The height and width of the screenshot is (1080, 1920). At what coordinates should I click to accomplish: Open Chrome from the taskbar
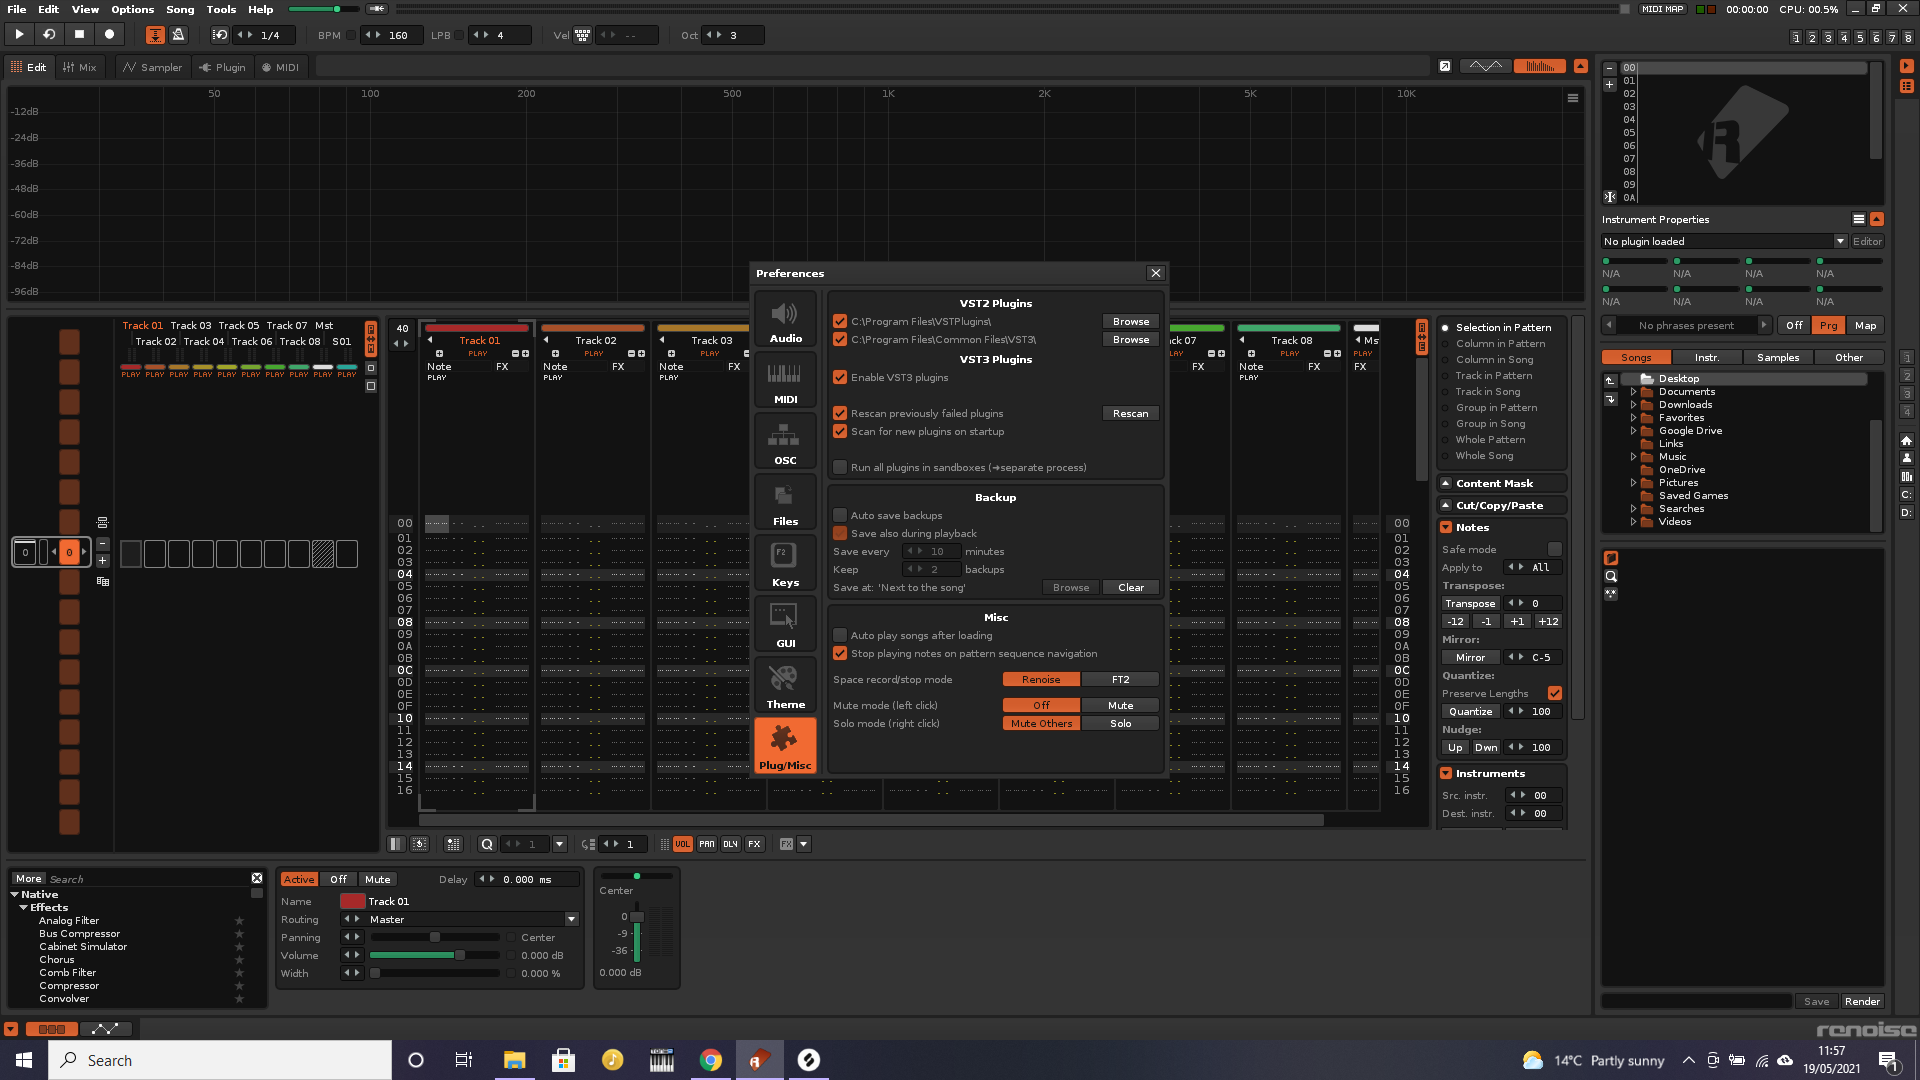pyautogui.click(x=711, y=1060)
